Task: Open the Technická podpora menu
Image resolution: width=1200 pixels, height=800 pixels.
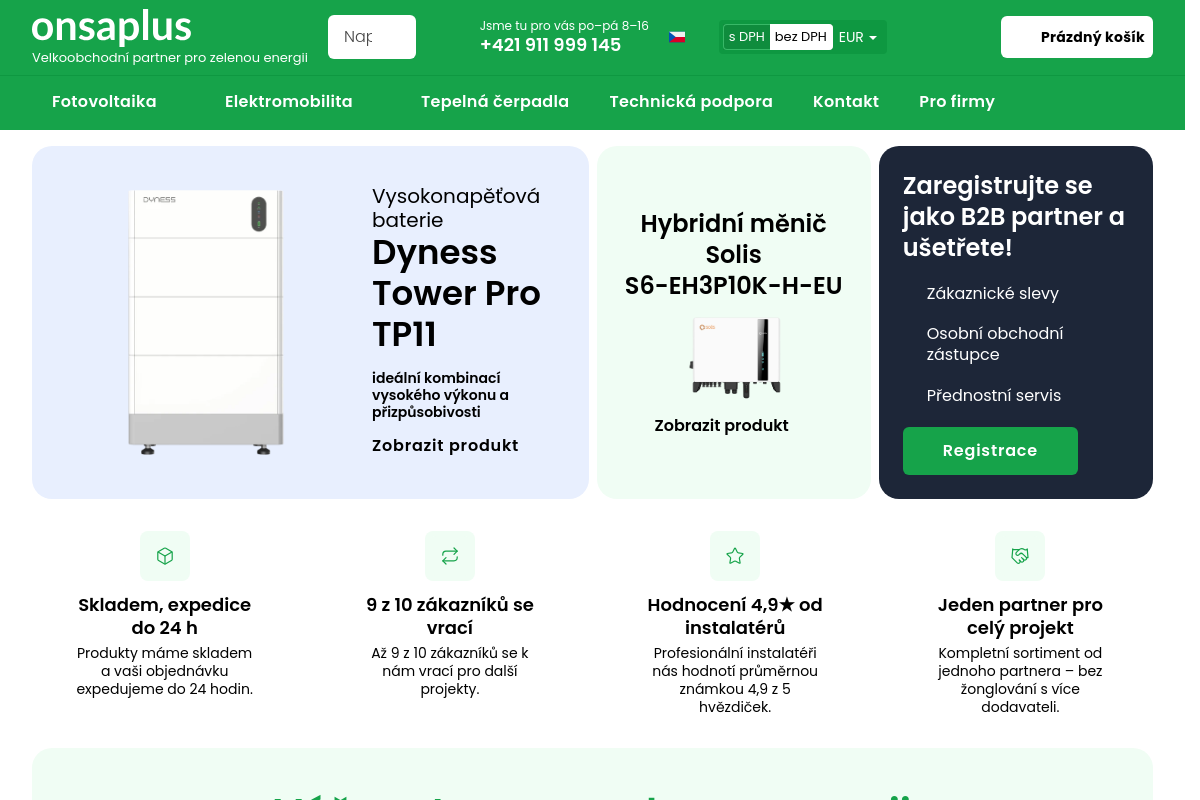Action: (691, 101)
